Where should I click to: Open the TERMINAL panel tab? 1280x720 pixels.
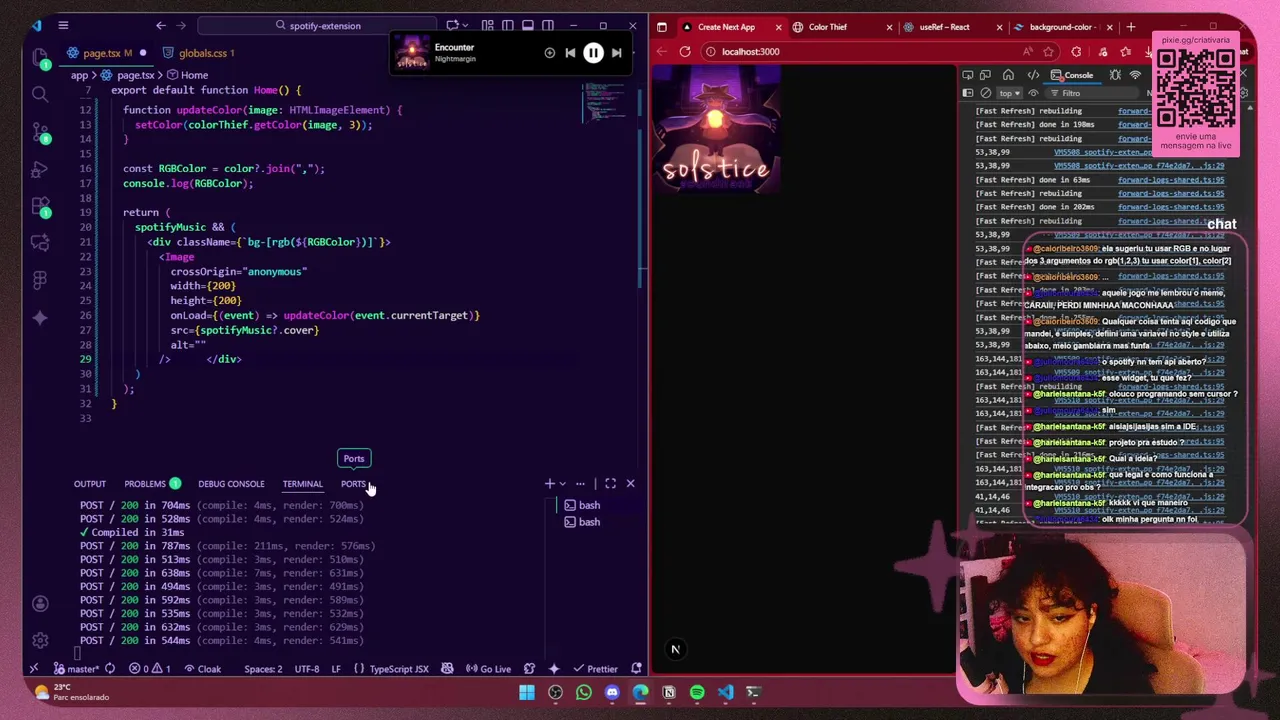point(302,484)
